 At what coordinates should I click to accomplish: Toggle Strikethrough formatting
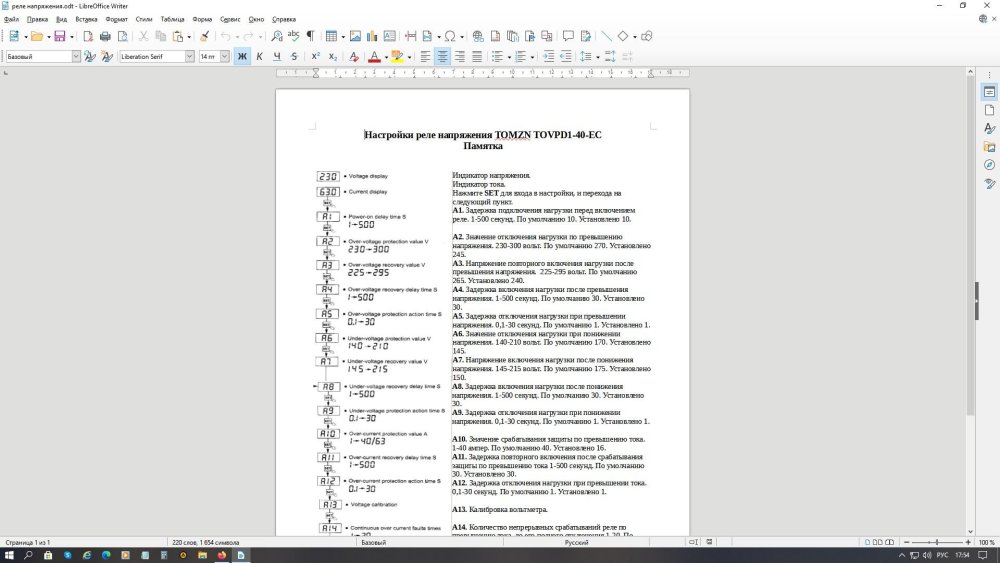[294, 57]
